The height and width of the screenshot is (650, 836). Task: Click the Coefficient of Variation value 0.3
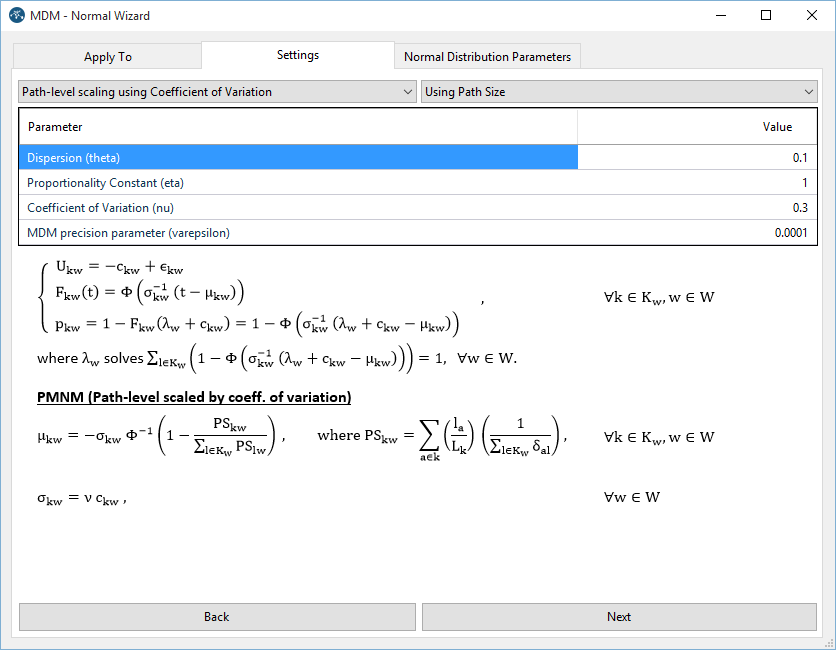point(696,208)
